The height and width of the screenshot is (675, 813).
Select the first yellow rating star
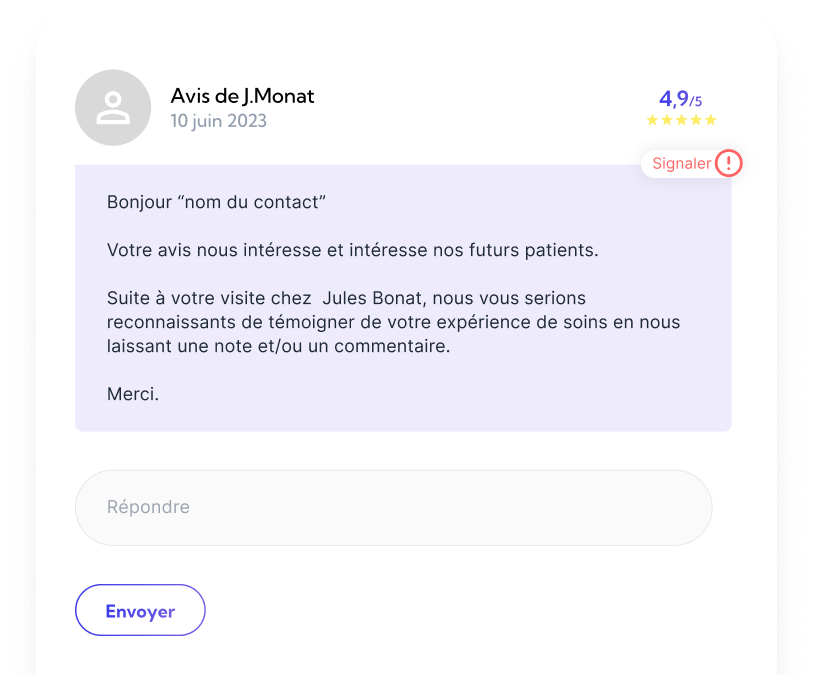coord(652,120)
